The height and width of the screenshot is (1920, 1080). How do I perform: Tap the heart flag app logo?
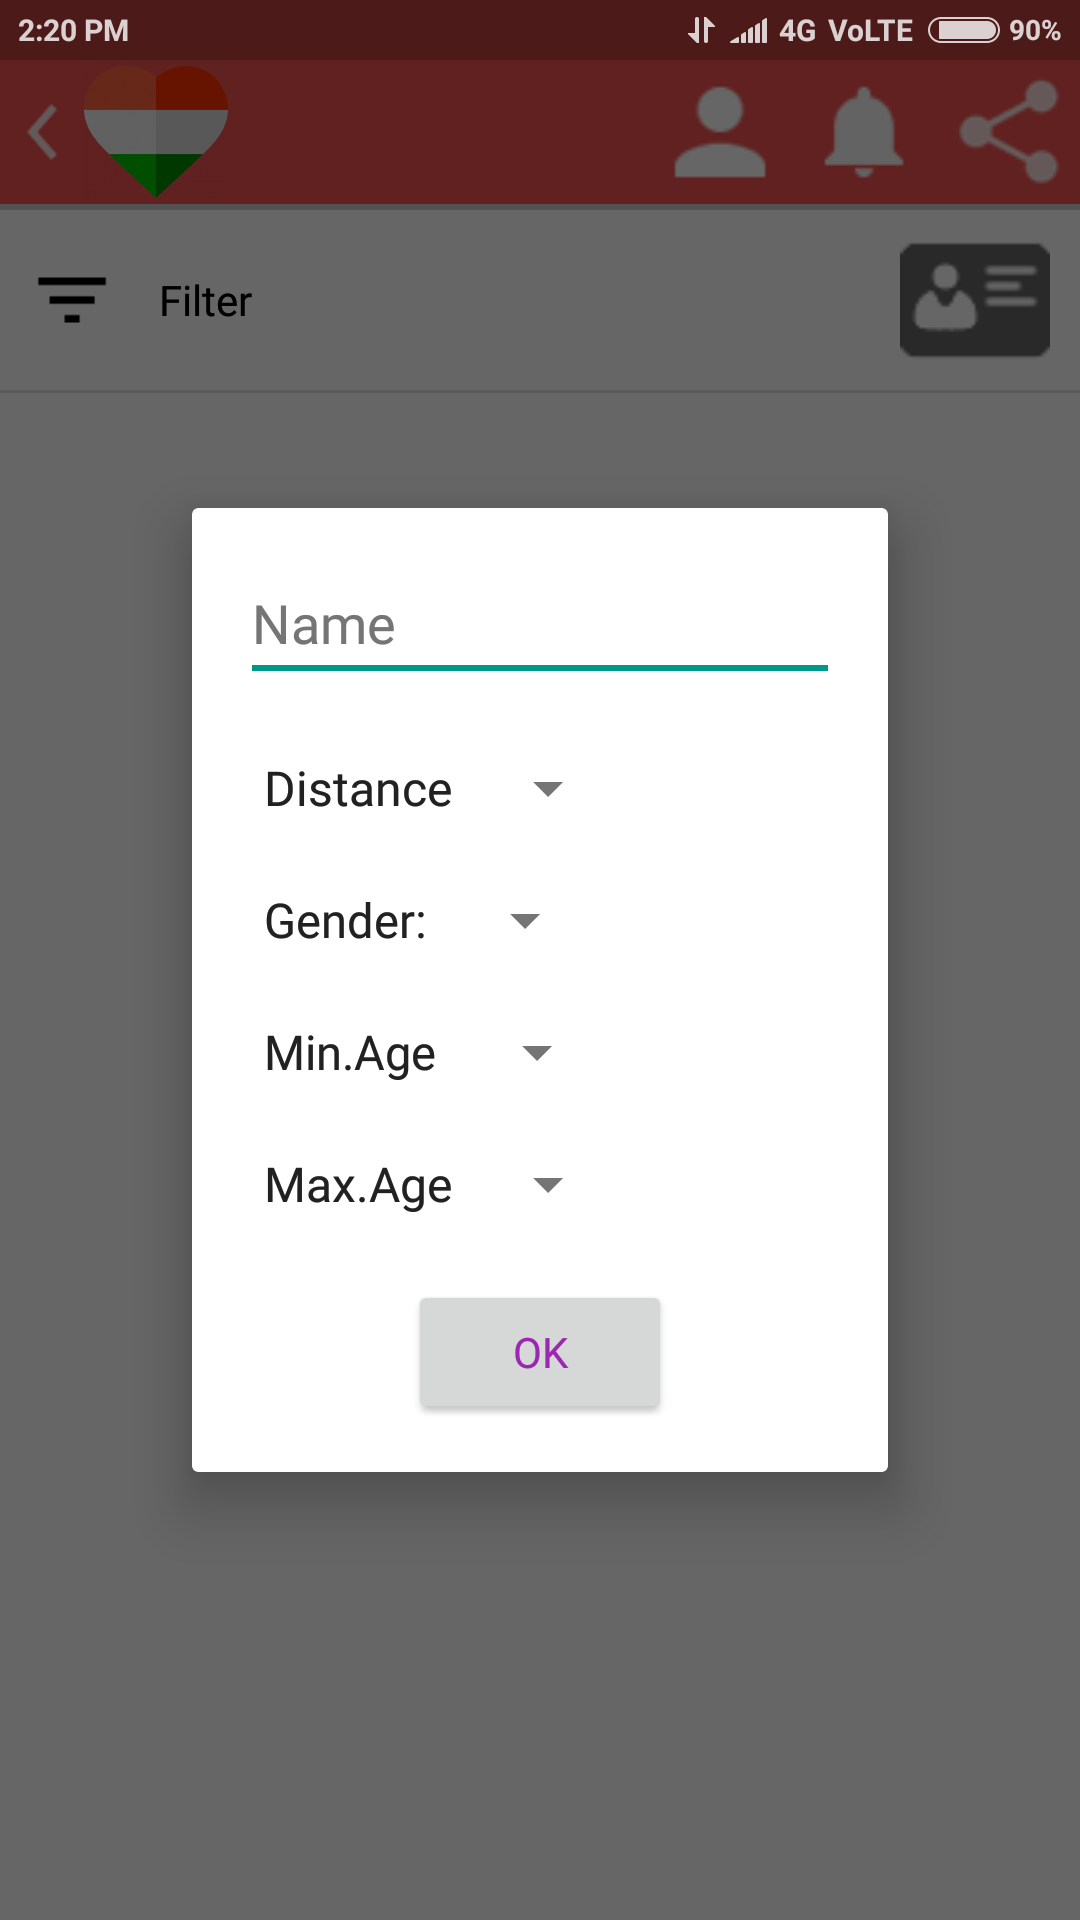(156, 130)
